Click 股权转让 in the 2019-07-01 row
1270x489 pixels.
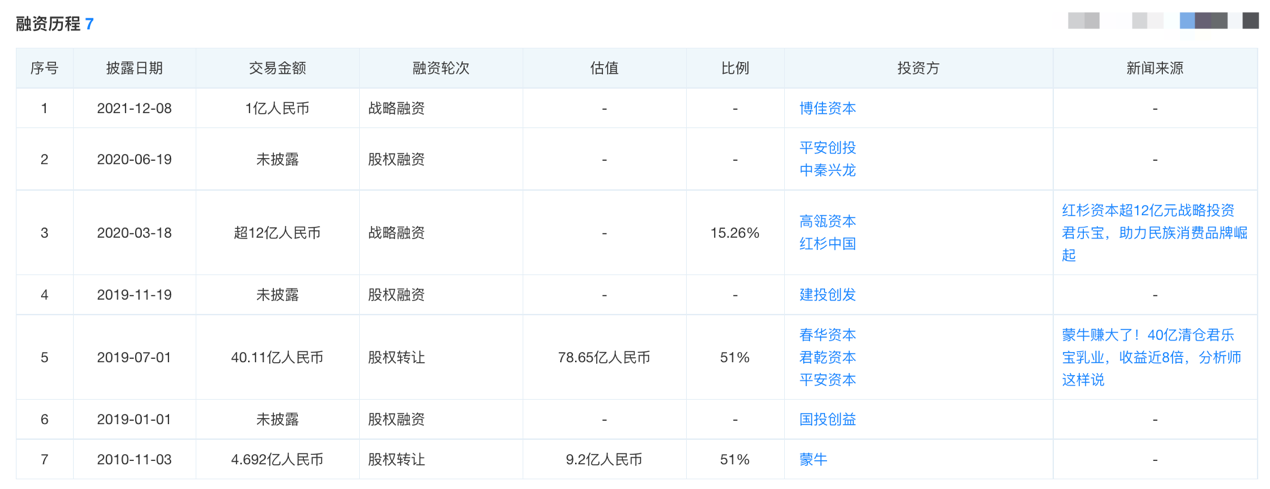[396, 357]
